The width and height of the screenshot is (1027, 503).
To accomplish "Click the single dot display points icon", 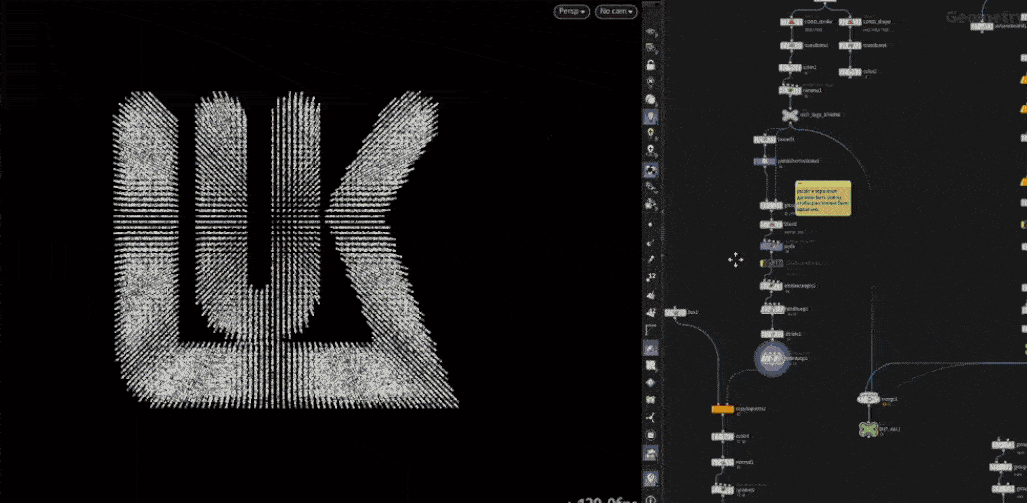I will (x=650, y=224).
